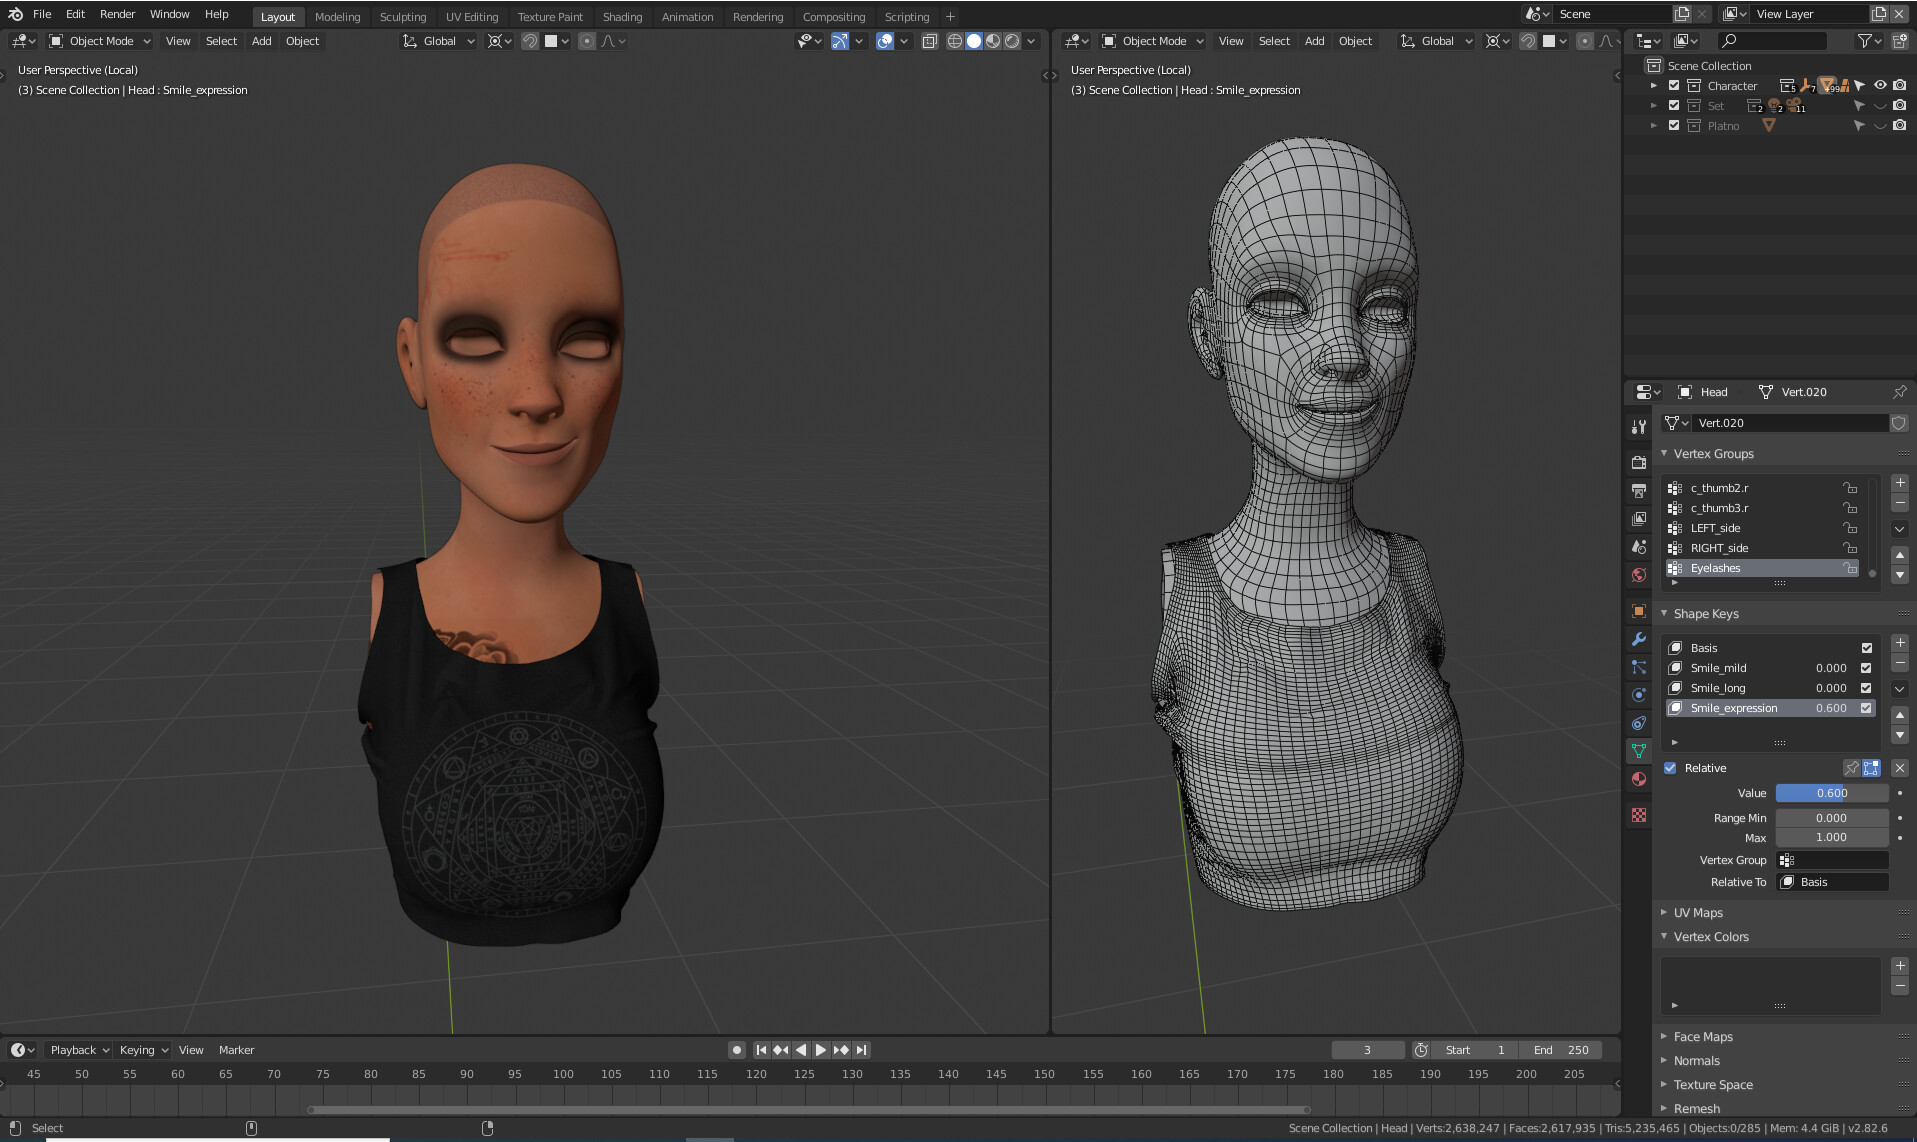Toggle X-ray in left viewport header
Image resolution: width=1917 pixels, height=1142 pixels.
click(x=929, y=41)
